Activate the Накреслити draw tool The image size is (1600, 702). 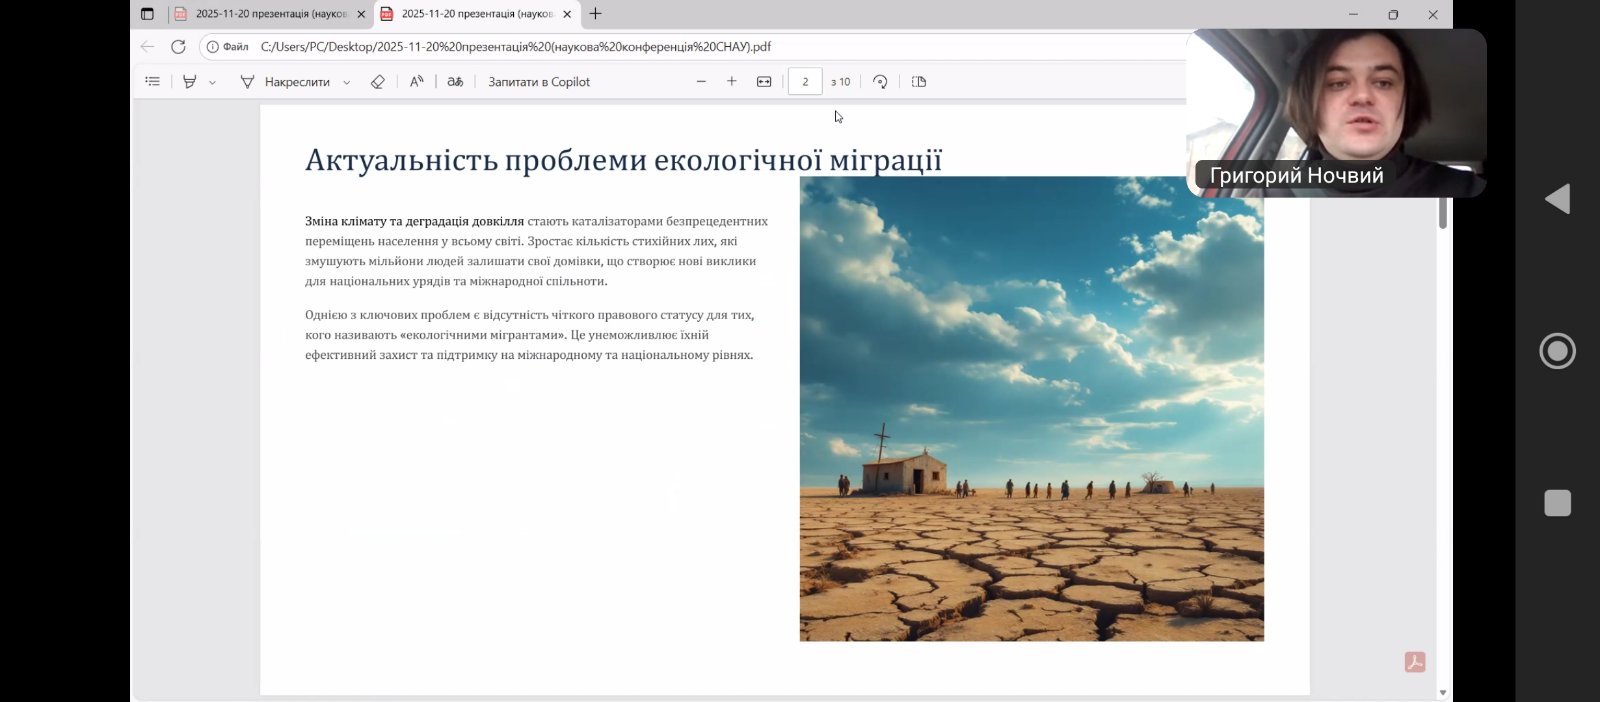click(286, 82)
